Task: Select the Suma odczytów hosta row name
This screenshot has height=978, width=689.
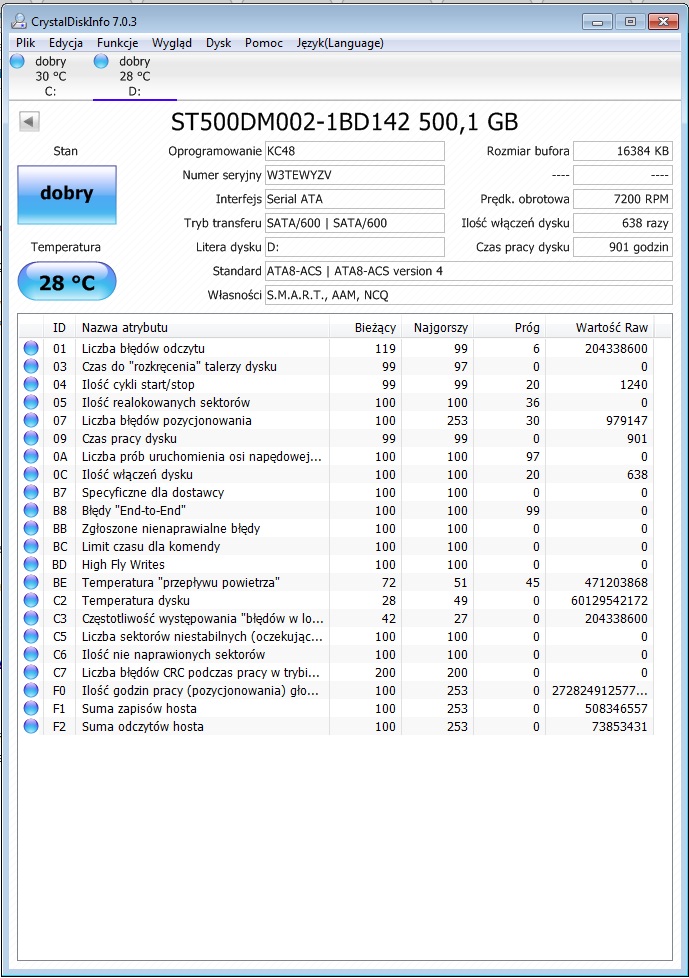Action: pos(143,727)
